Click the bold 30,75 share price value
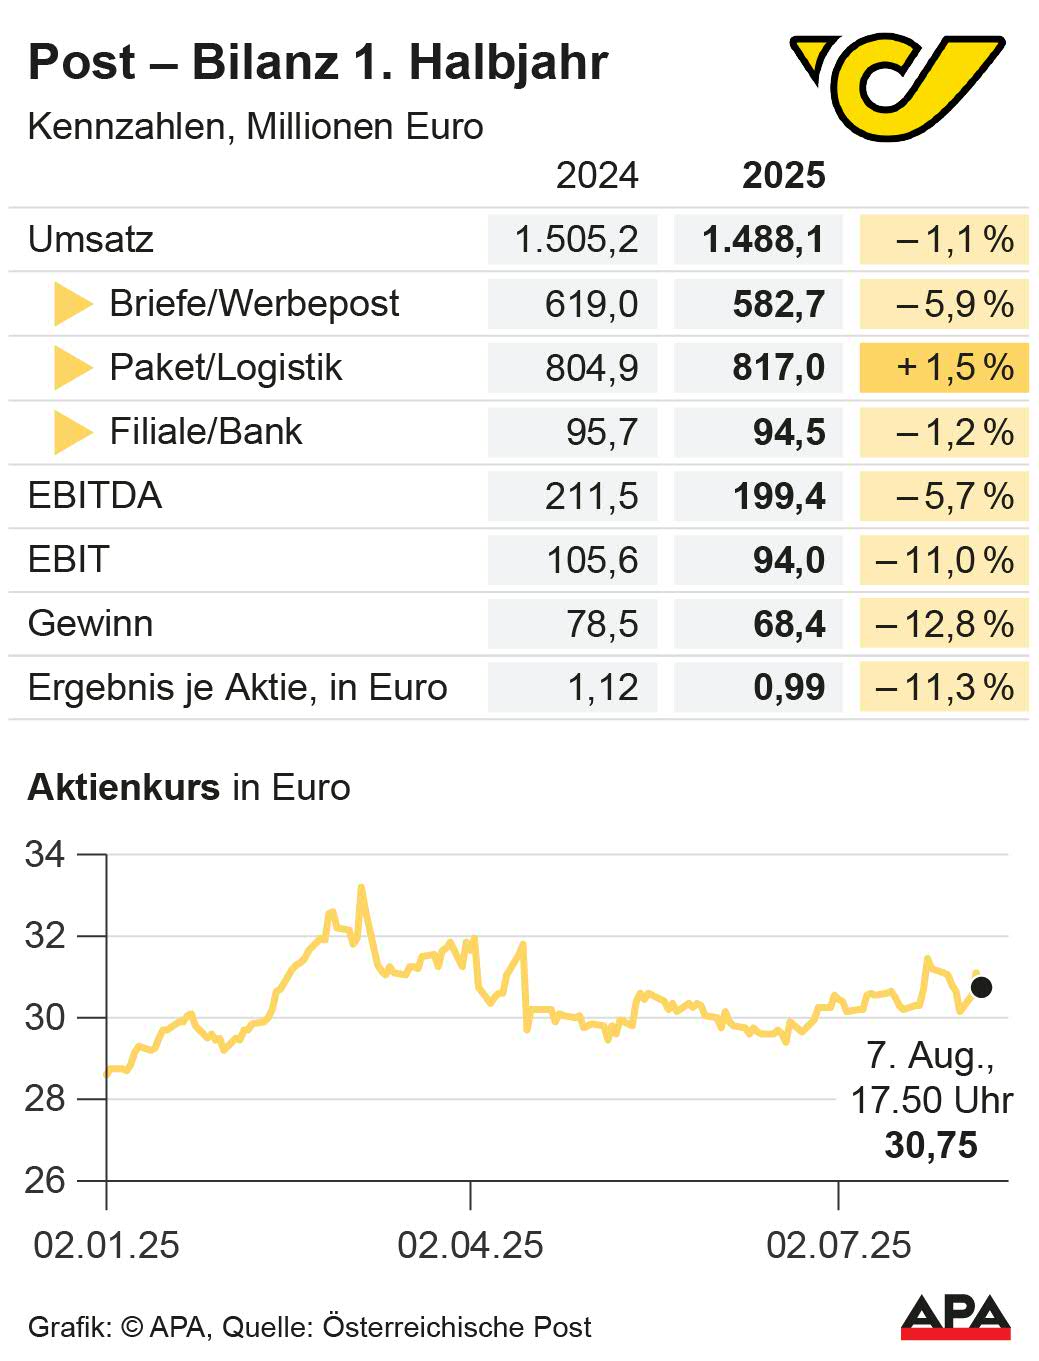This screenshot has height=1361, width=1039. [931, 1145]
